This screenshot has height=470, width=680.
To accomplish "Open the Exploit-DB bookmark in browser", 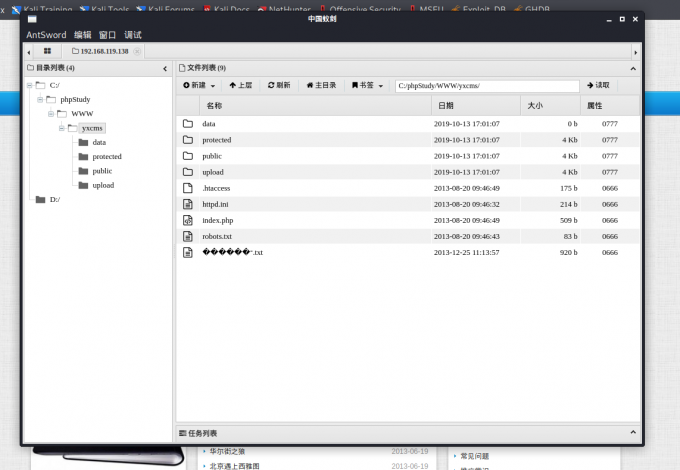I will 479,9.
